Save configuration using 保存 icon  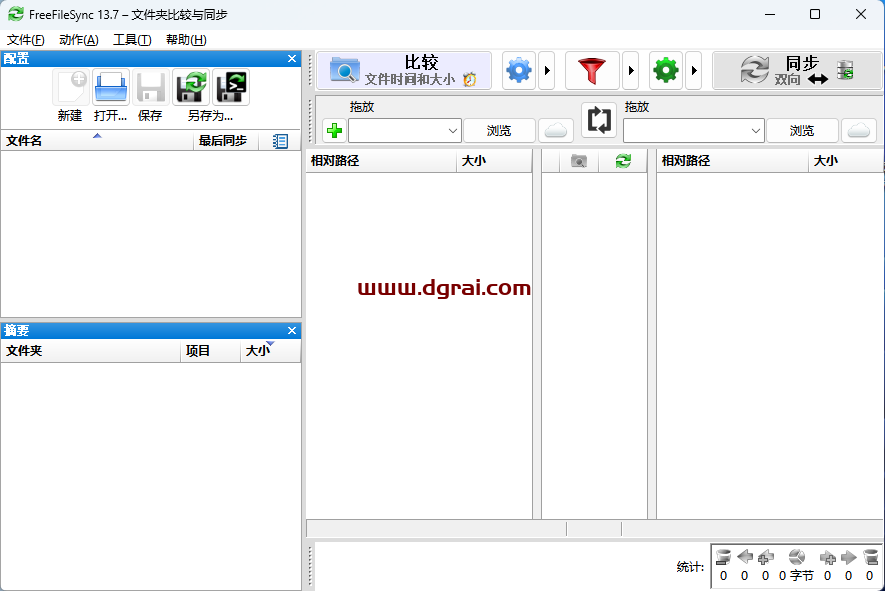(151, 87)
